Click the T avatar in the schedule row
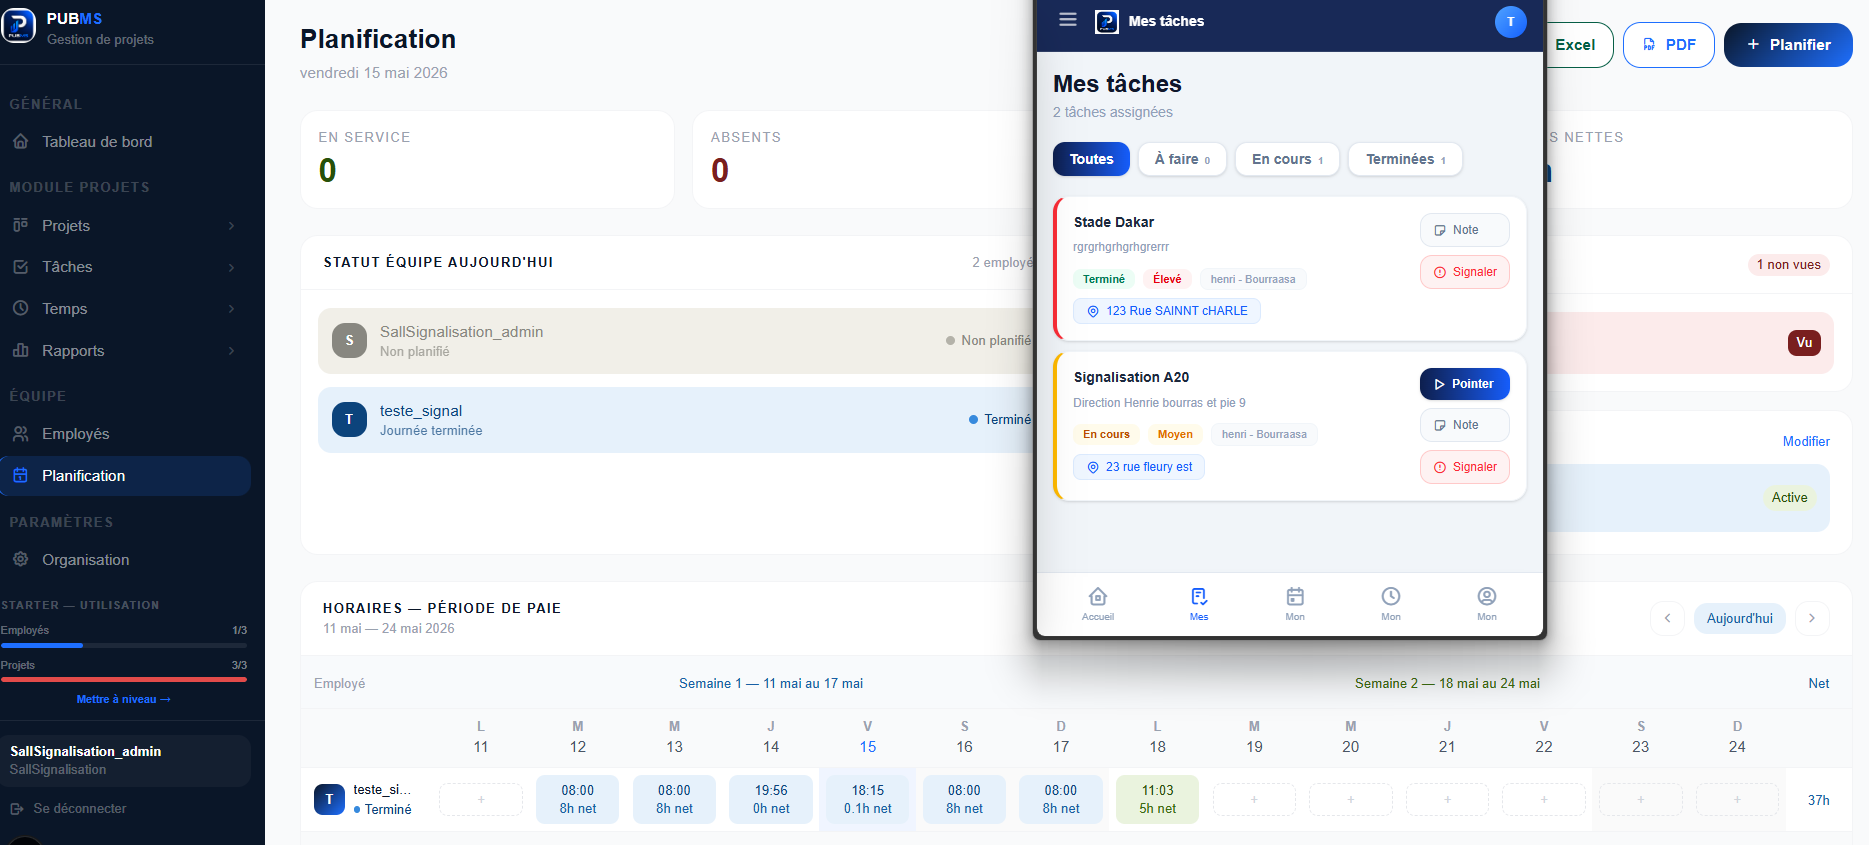 pos(329,799)
